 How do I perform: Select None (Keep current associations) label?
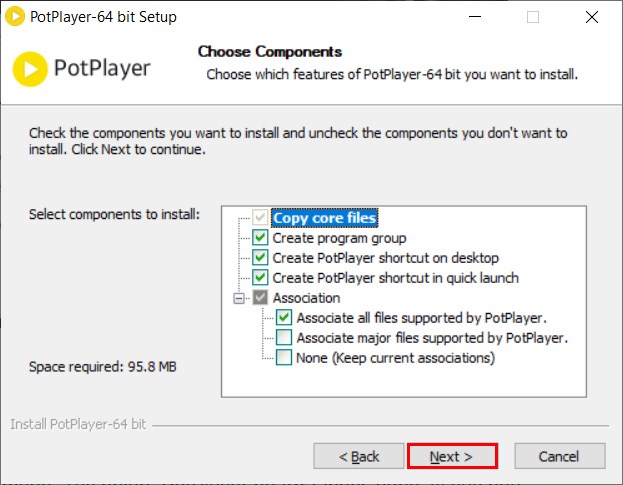396,358
